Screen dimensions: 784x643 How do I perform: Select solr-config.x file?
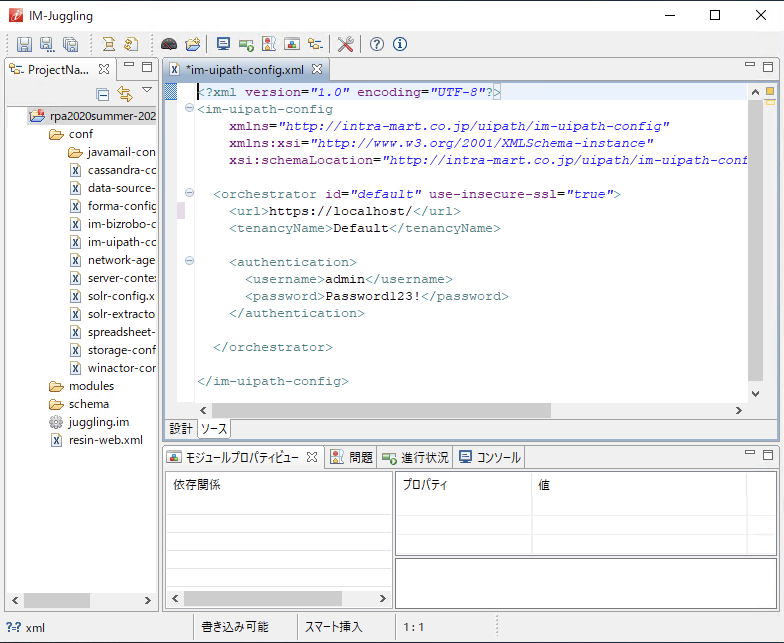(x=112, y=296)
